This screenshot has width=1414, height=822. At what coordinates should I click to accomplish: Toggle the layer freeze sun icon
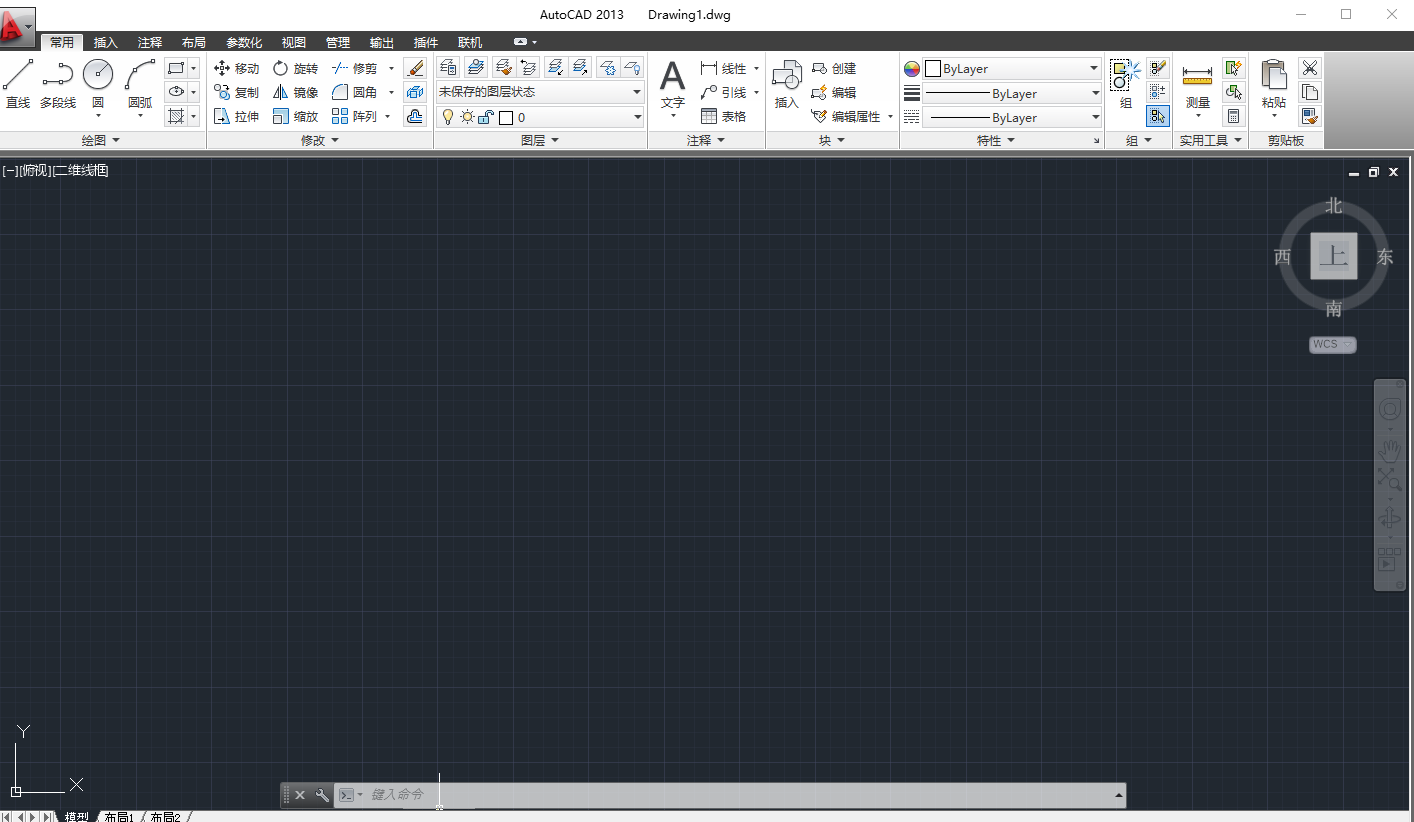pyautogui.click(x=465, y=117)
